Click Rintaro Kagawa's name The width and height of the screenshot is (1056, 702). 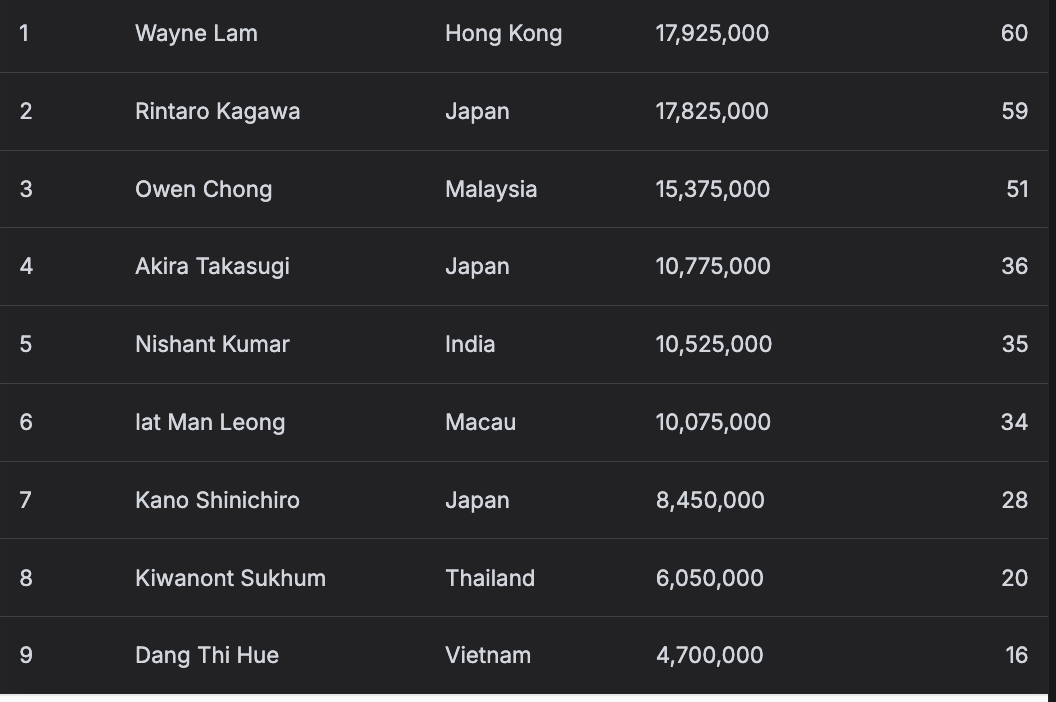[218, 111]
